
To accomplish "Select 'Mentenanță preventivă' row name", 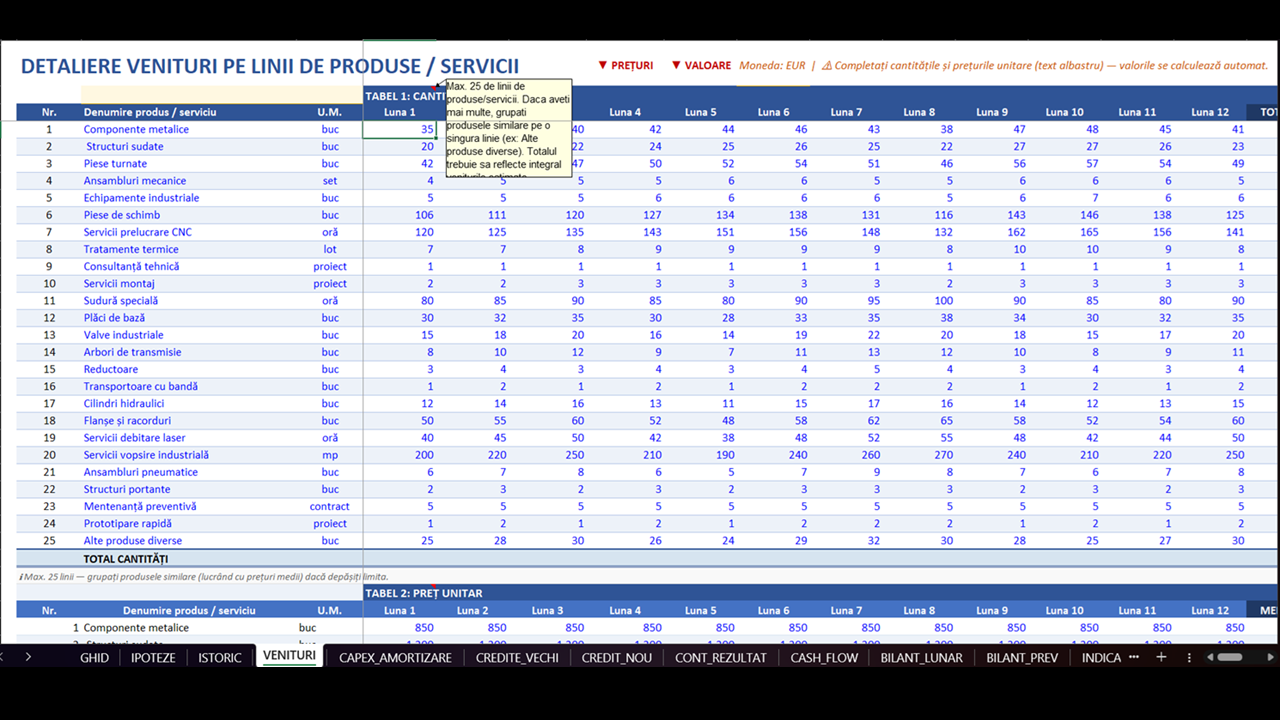I will [x=140, y=506].
